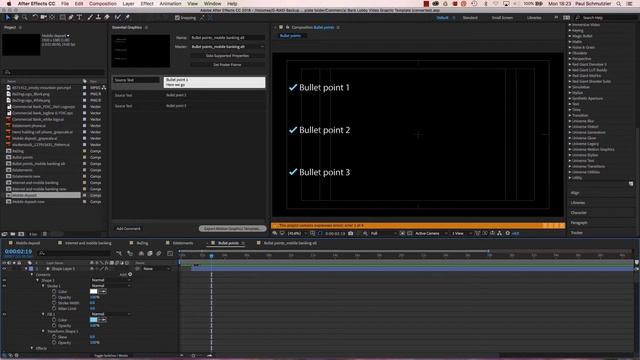
Task: Collapse the Transform: Shape 1 group
Action: pyautogui.click(x=43, y=331)
